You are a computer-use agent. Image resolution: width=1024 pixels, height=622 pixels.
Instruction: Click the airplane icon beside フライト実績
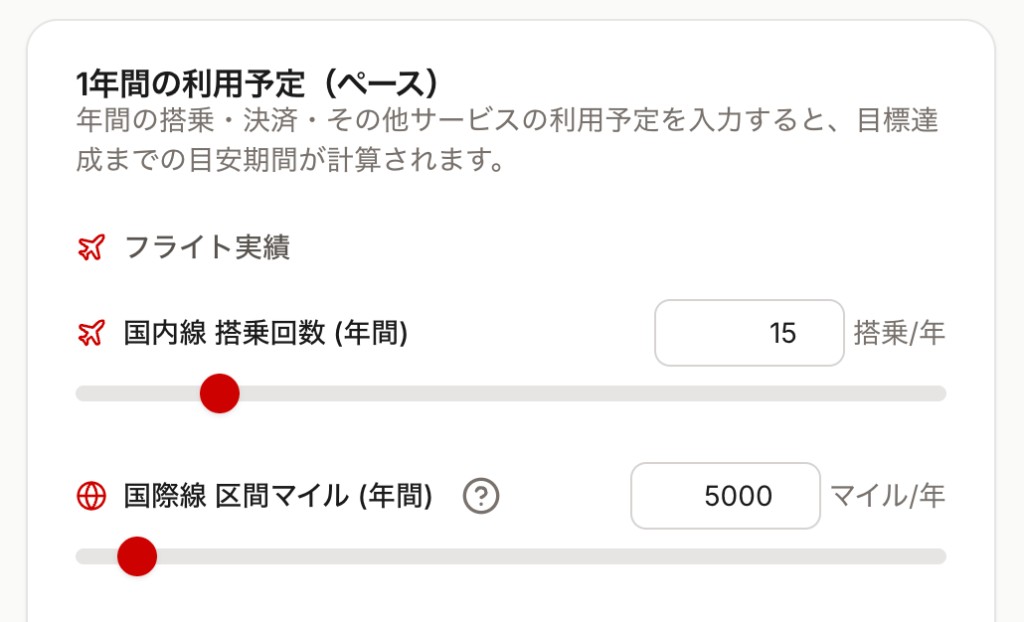91,248
